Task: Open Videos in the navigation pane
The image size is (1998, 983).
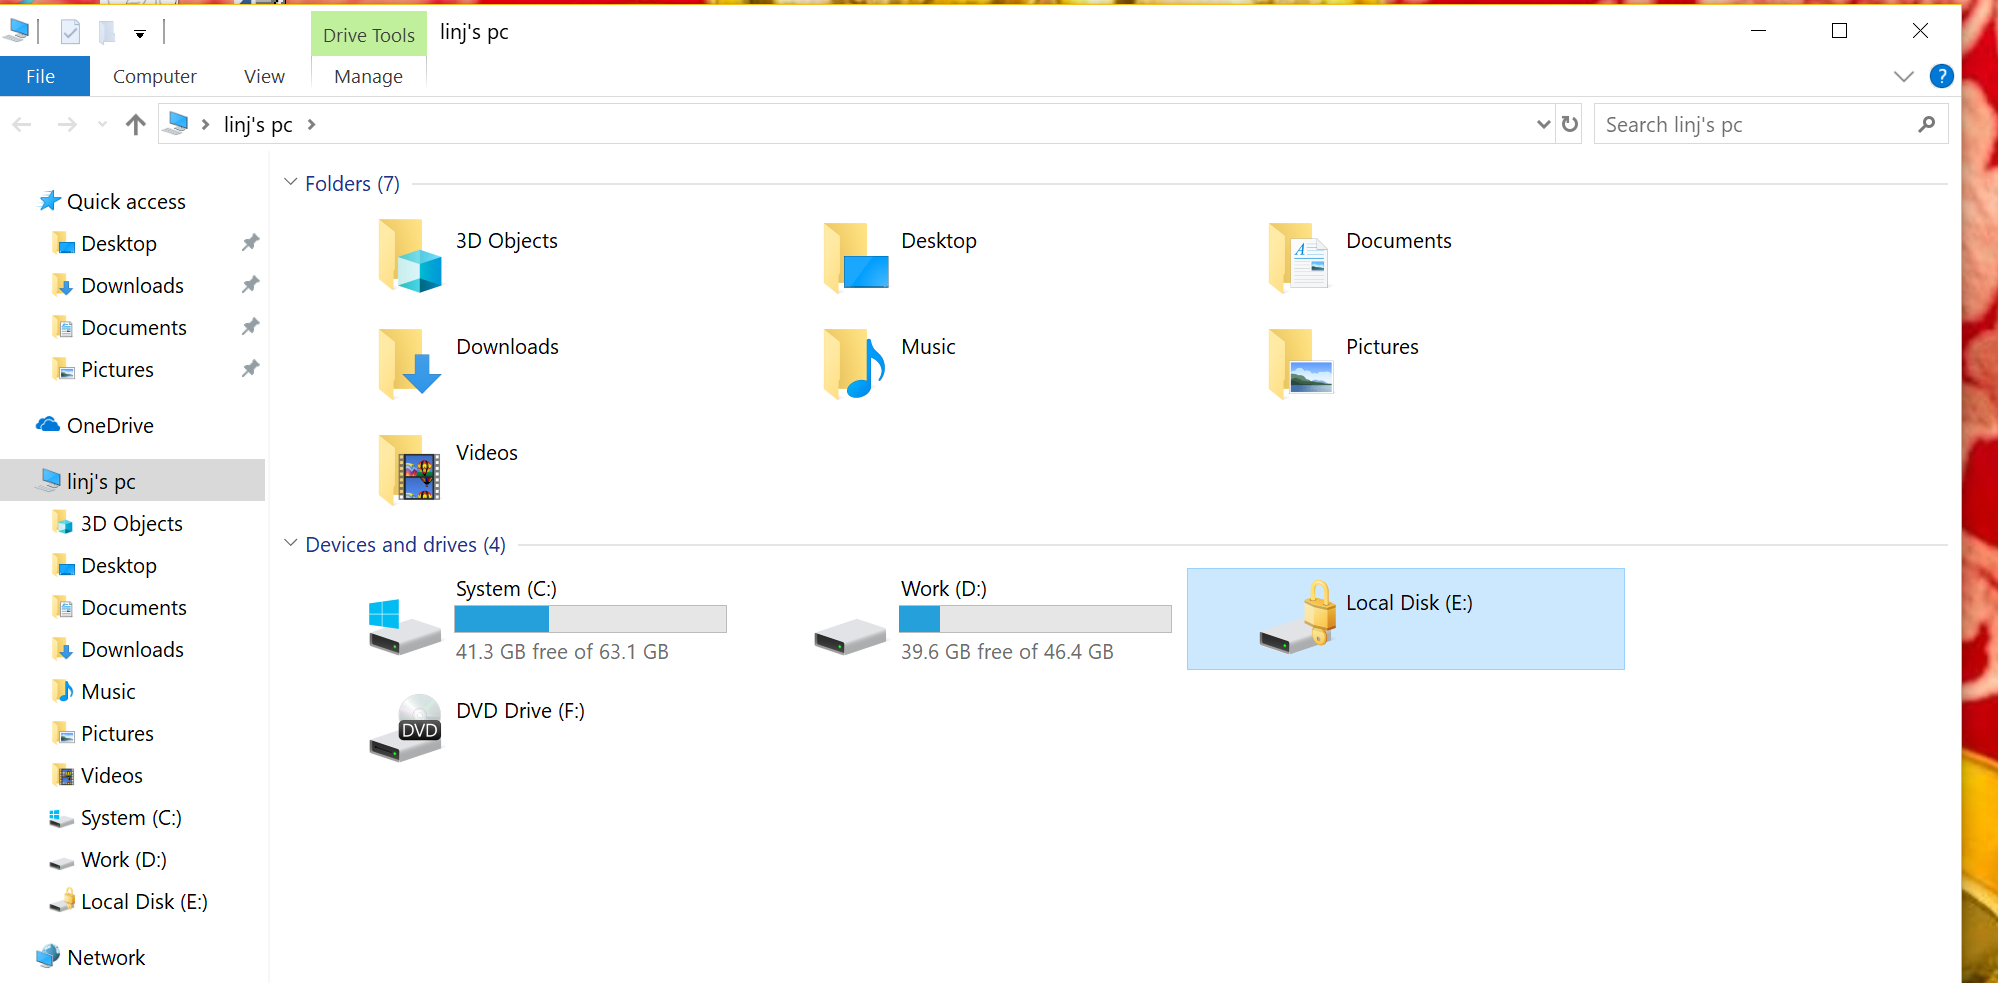Action: pos(112,776)
